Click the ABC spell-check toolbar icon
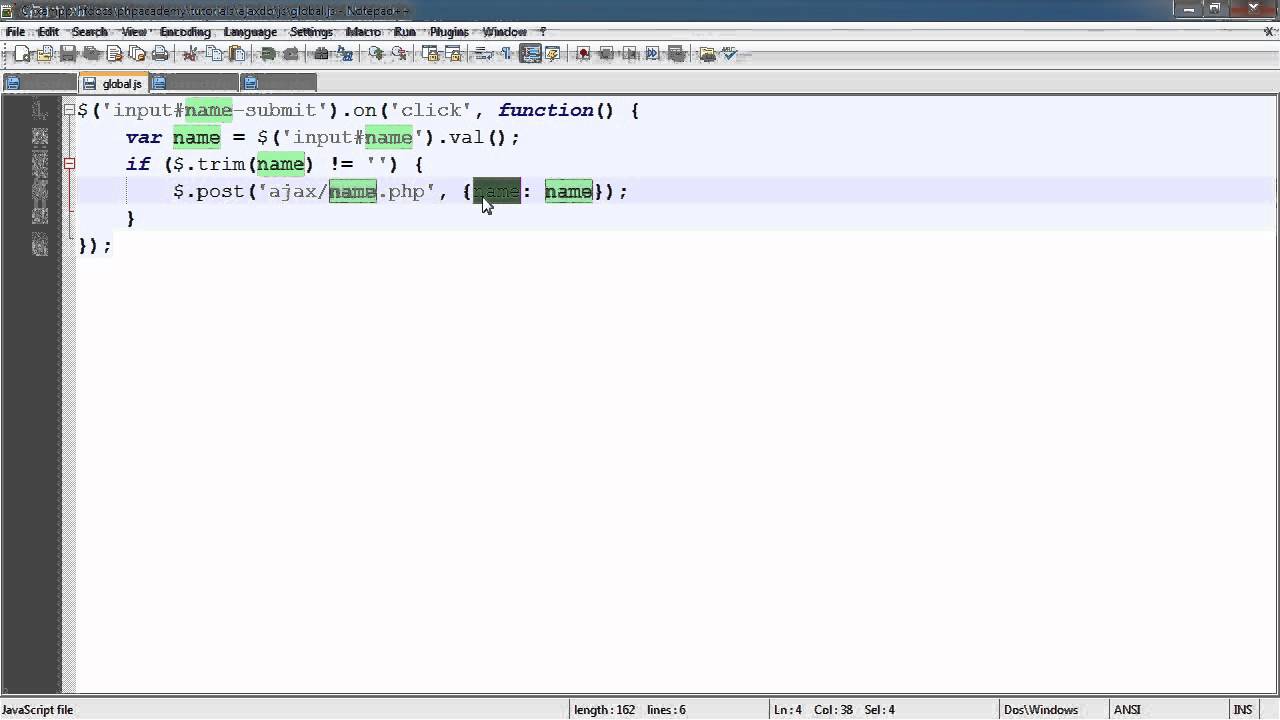The width and height of the screenshot is (1280, 720). 730,54
